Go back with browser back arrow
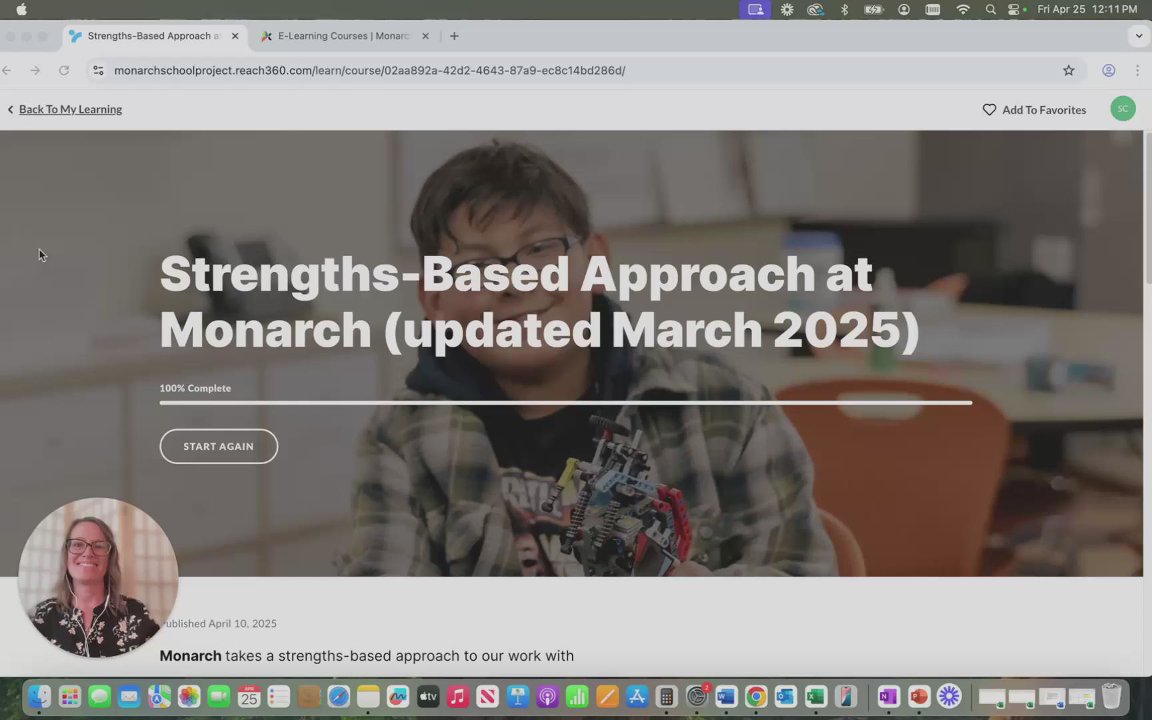 (7, 71)
